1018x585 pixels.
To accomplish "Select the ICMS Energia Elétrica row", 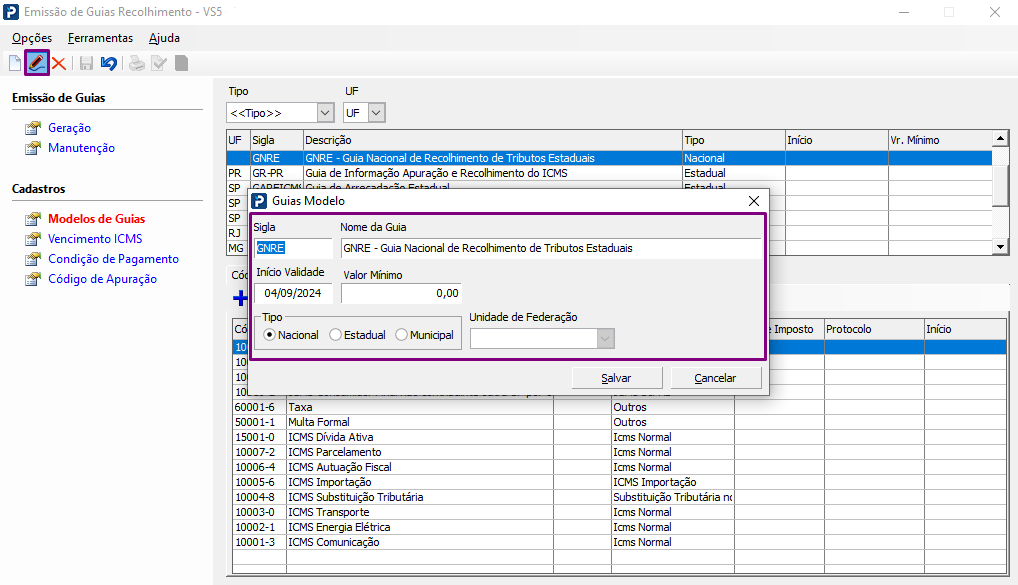I will pos(619,527).
